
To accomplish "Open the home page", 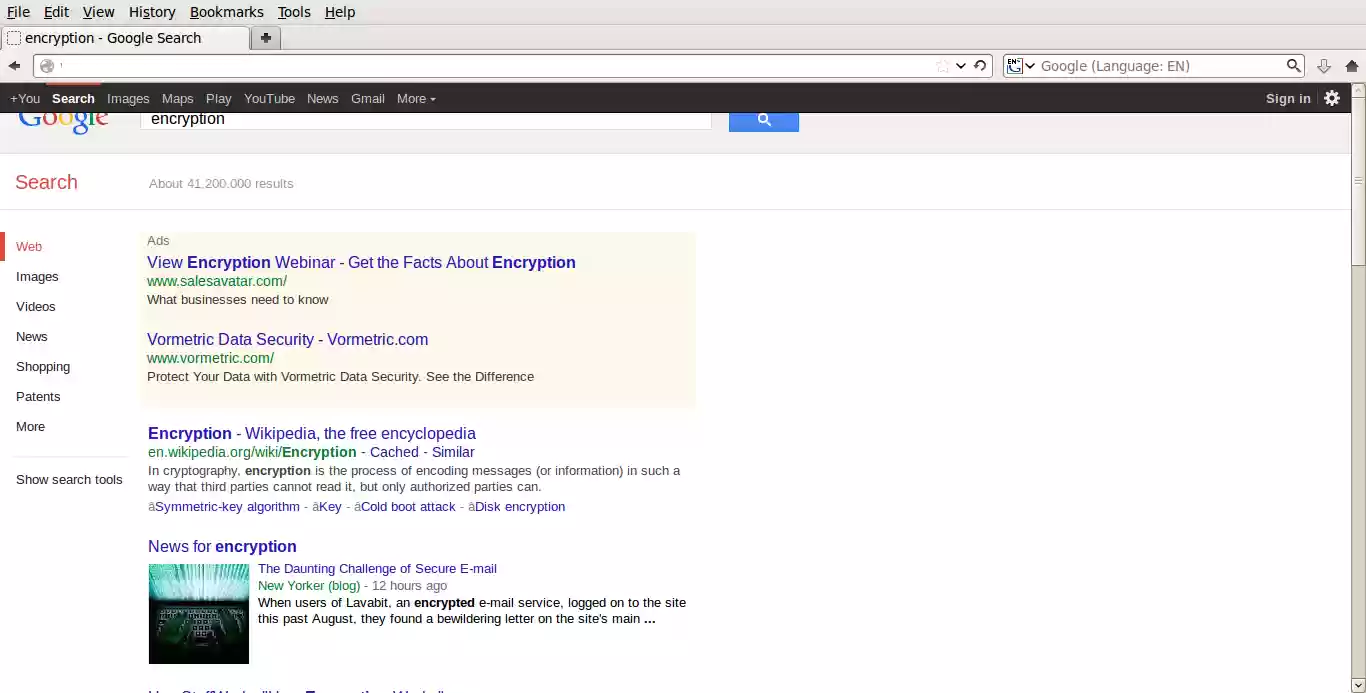I will tap(1354, 65).
